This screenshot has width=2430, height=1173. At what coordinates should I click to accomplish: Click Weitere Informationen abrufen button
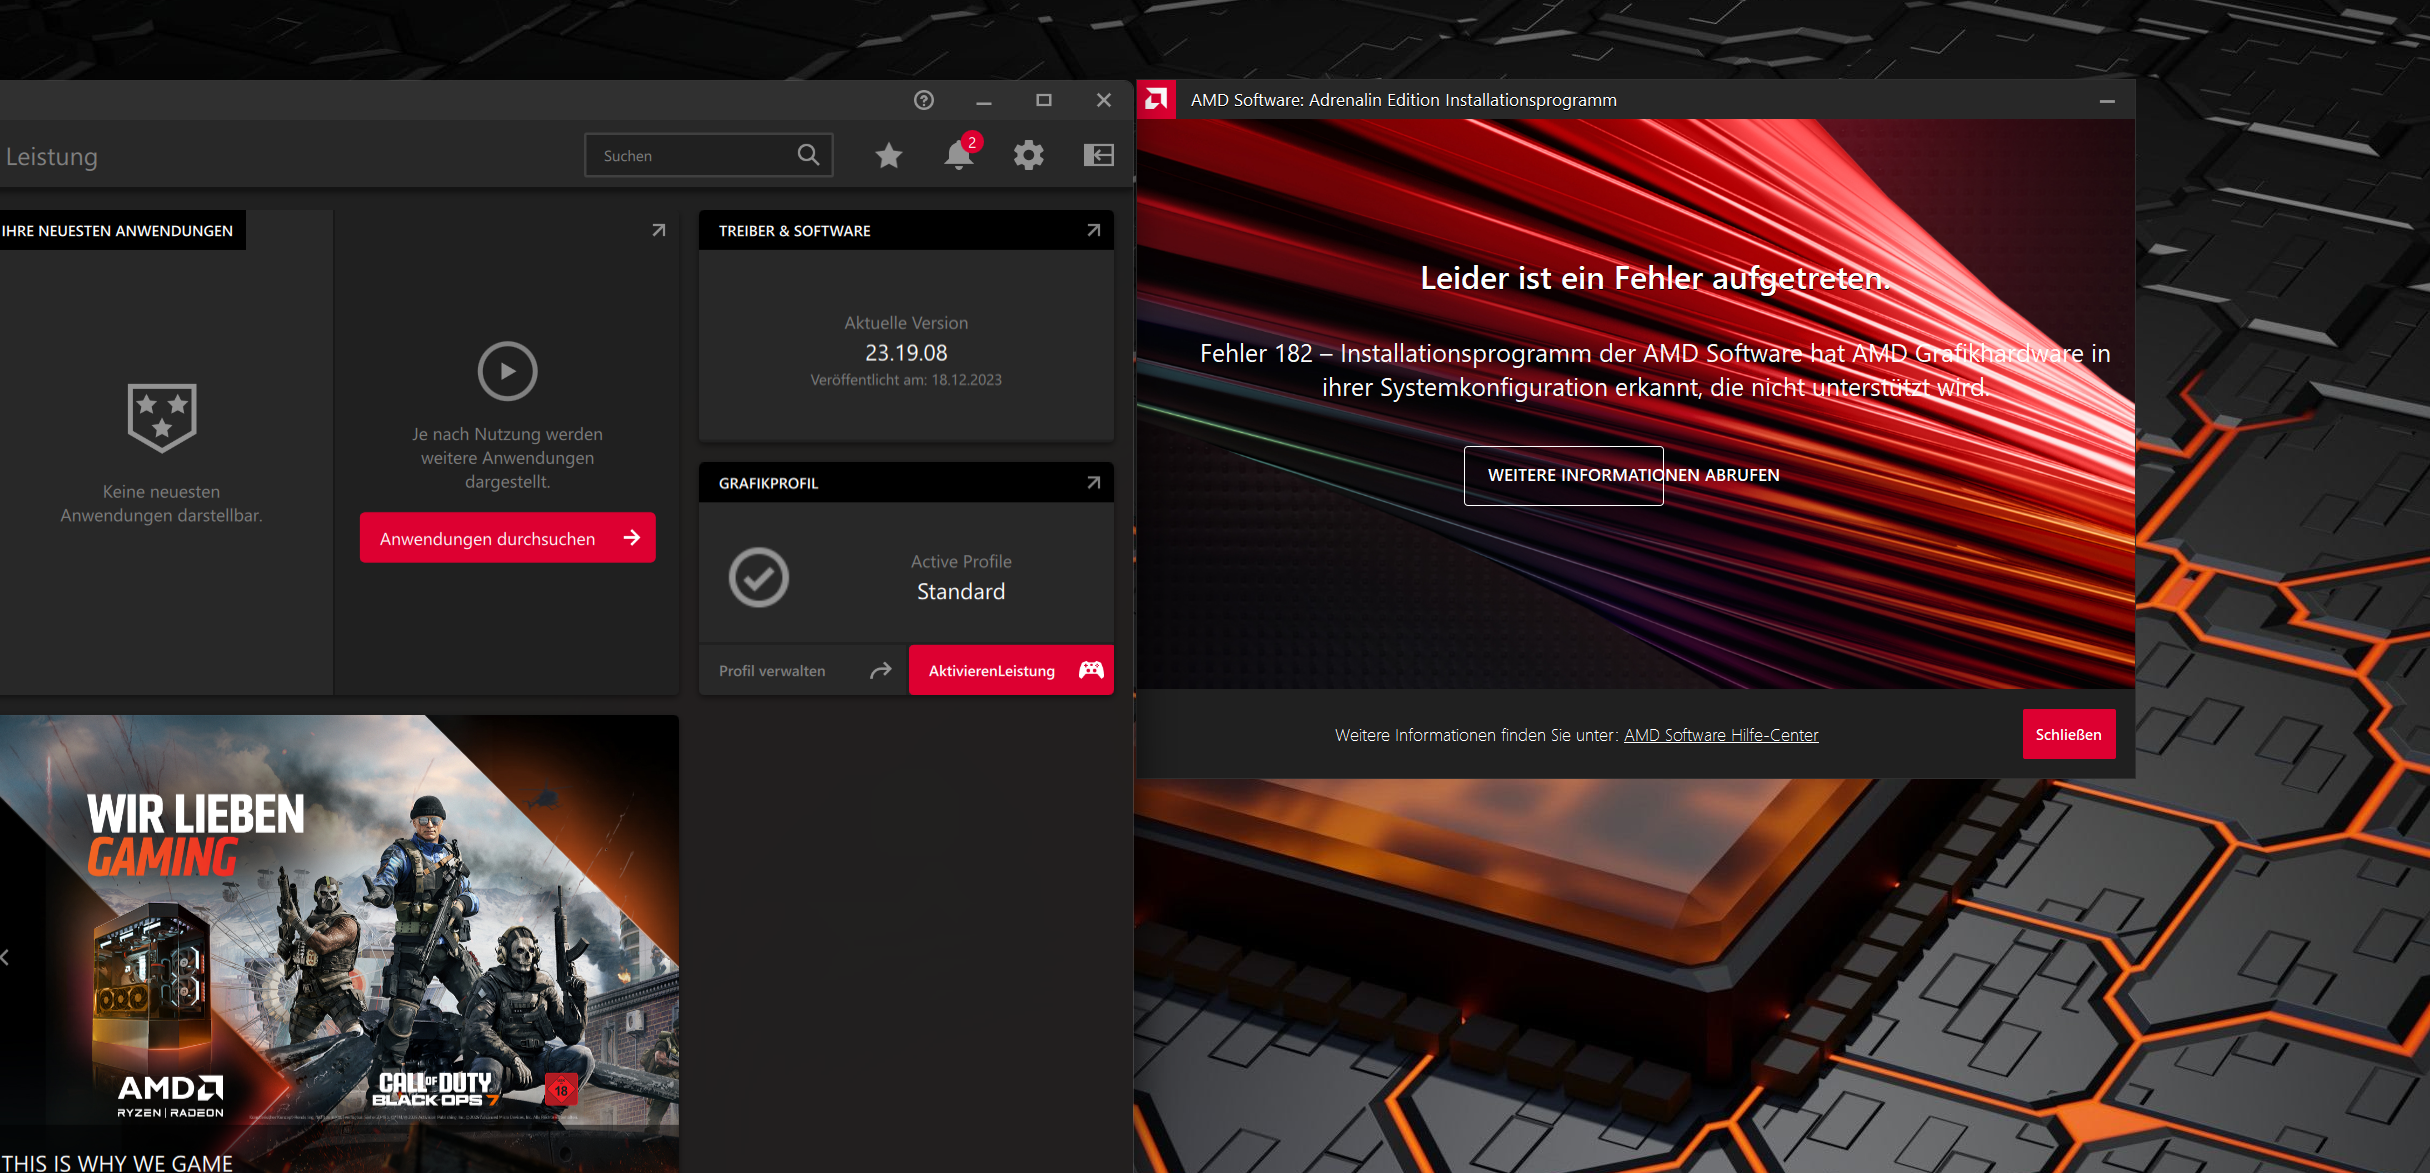tap(1563, 476)
